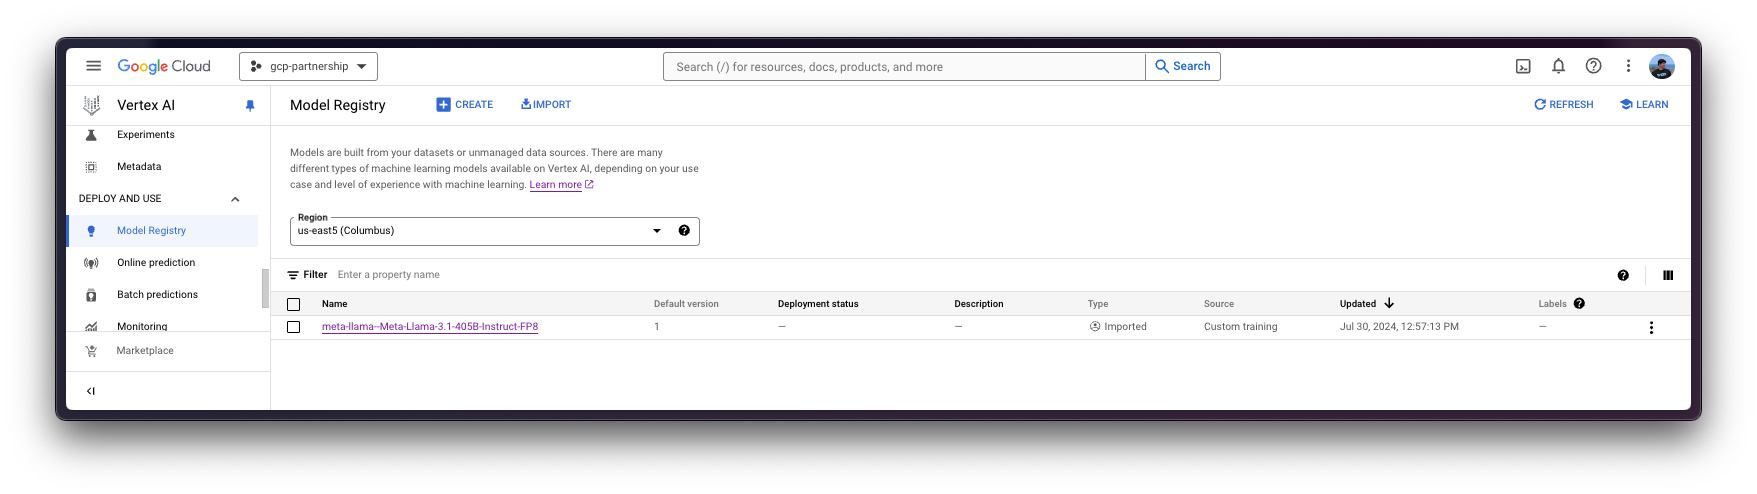Toggle the select-all header checkbox
The image size is (1757, 494).
293,304
